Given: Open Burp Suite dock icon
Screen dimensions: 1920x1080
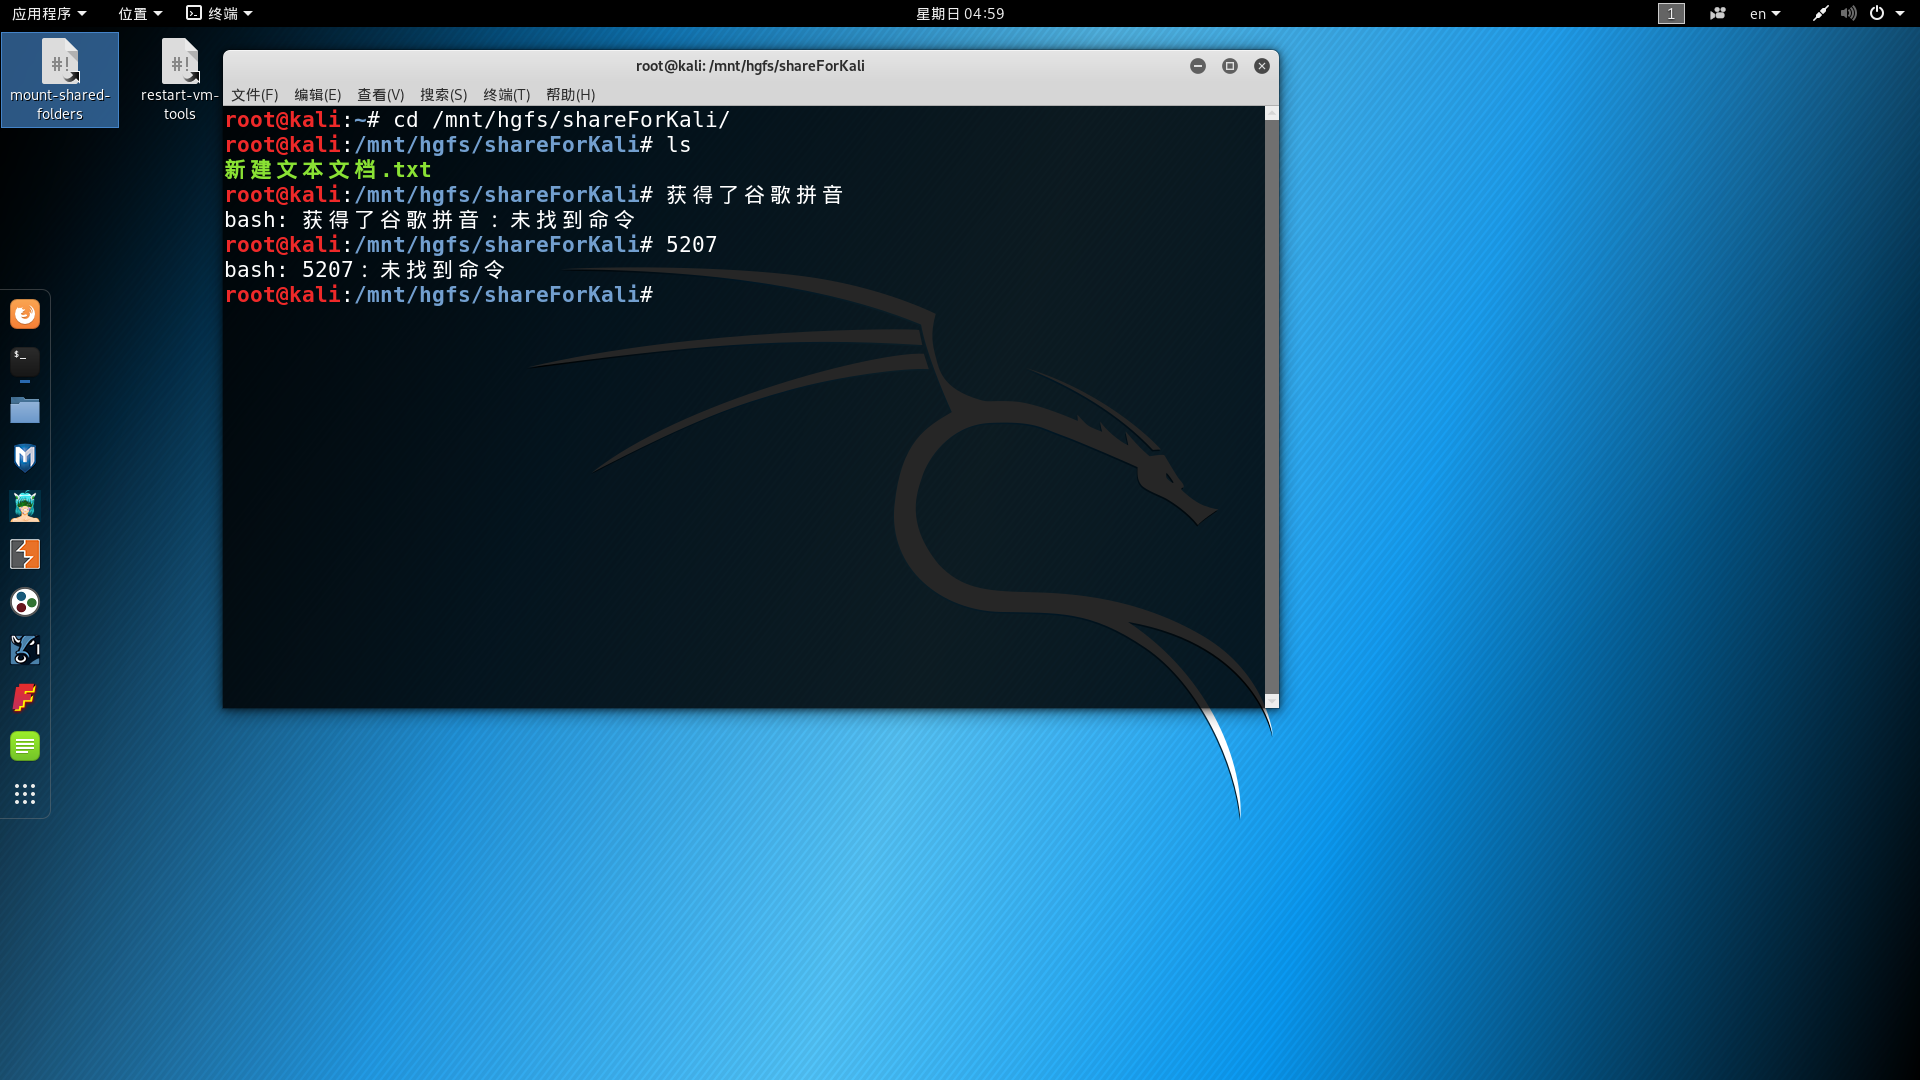Looking at the screenshot, I should (x=25, y=554).
